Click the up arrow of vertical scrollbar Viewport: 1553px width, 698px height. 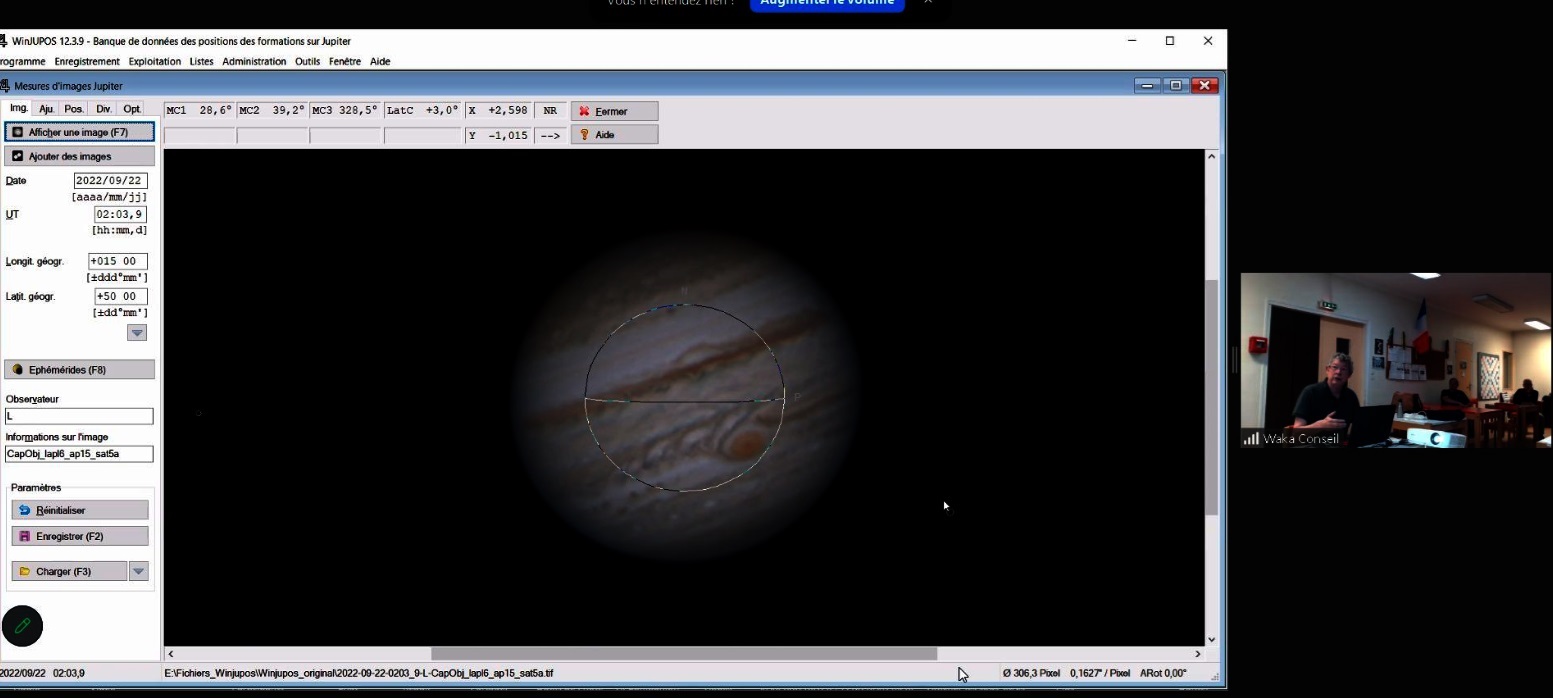click(1212, 157)
